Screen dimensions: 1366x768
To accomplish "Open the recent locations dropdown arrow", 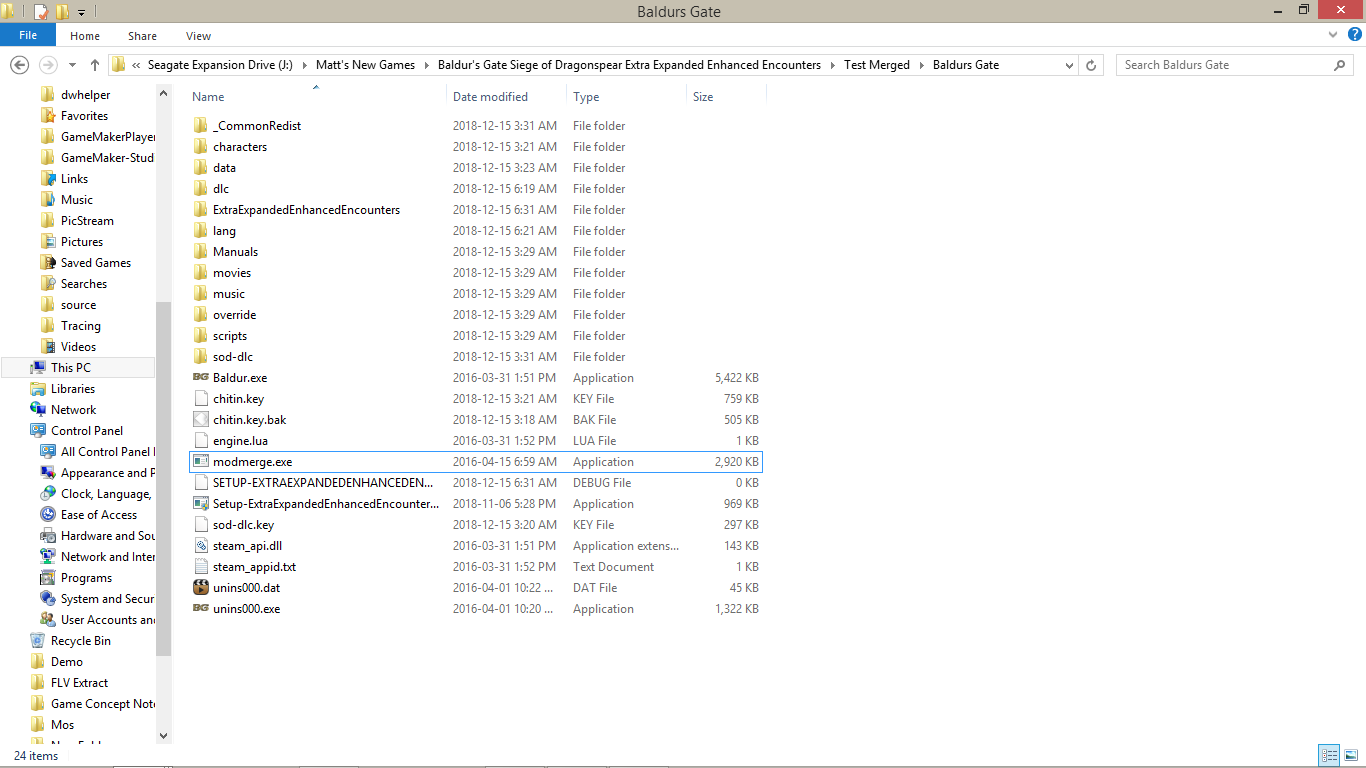I will (x=72, y=65).
